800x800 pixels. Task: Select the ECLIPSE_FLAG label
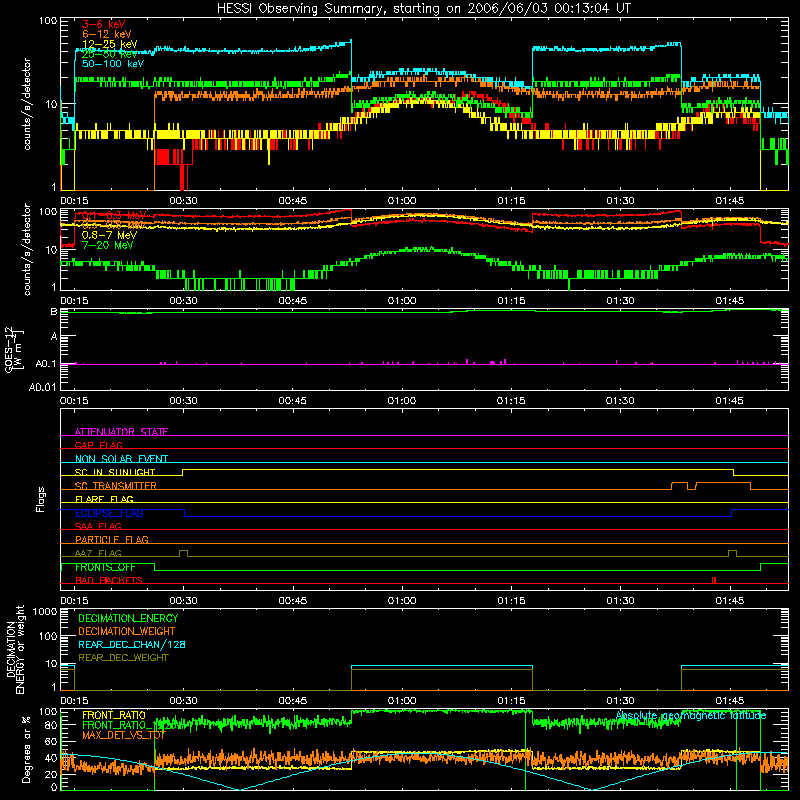coord(109,513)
